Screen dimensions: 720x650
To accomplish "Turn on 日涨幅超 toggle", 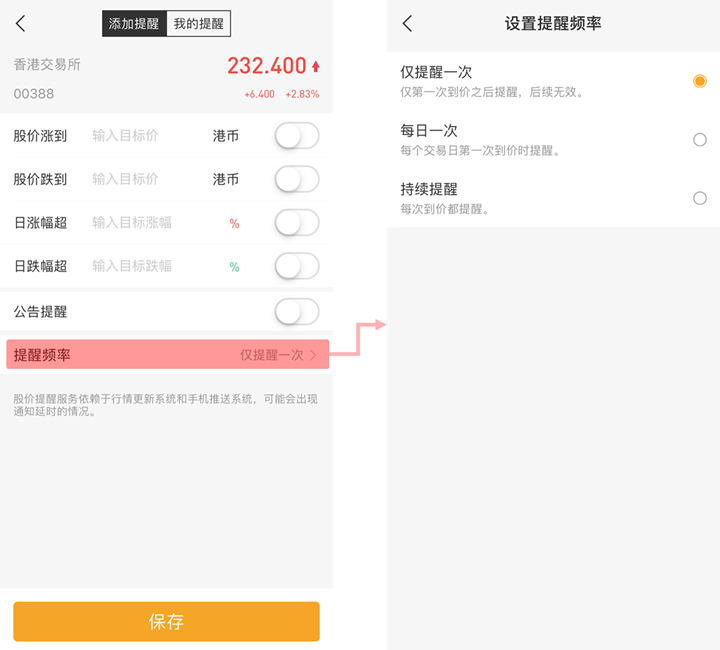I will [297, 223].
